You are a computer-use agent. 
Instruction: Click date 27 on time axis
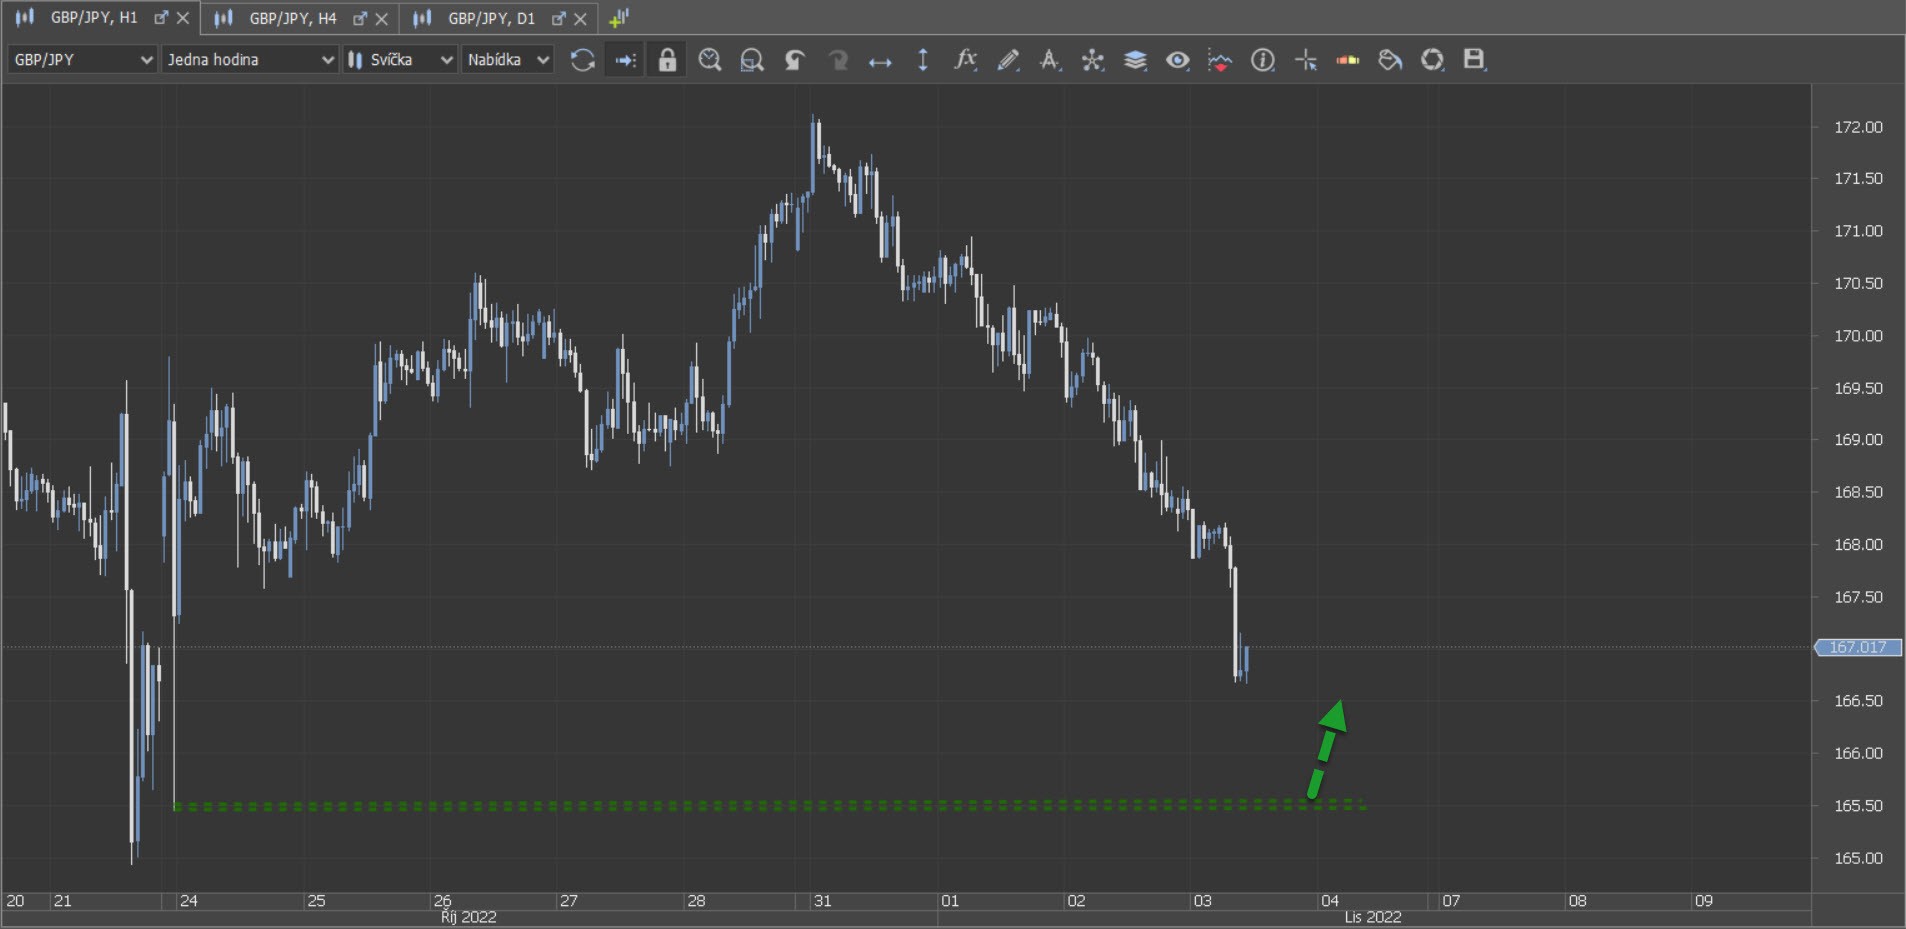568,901
